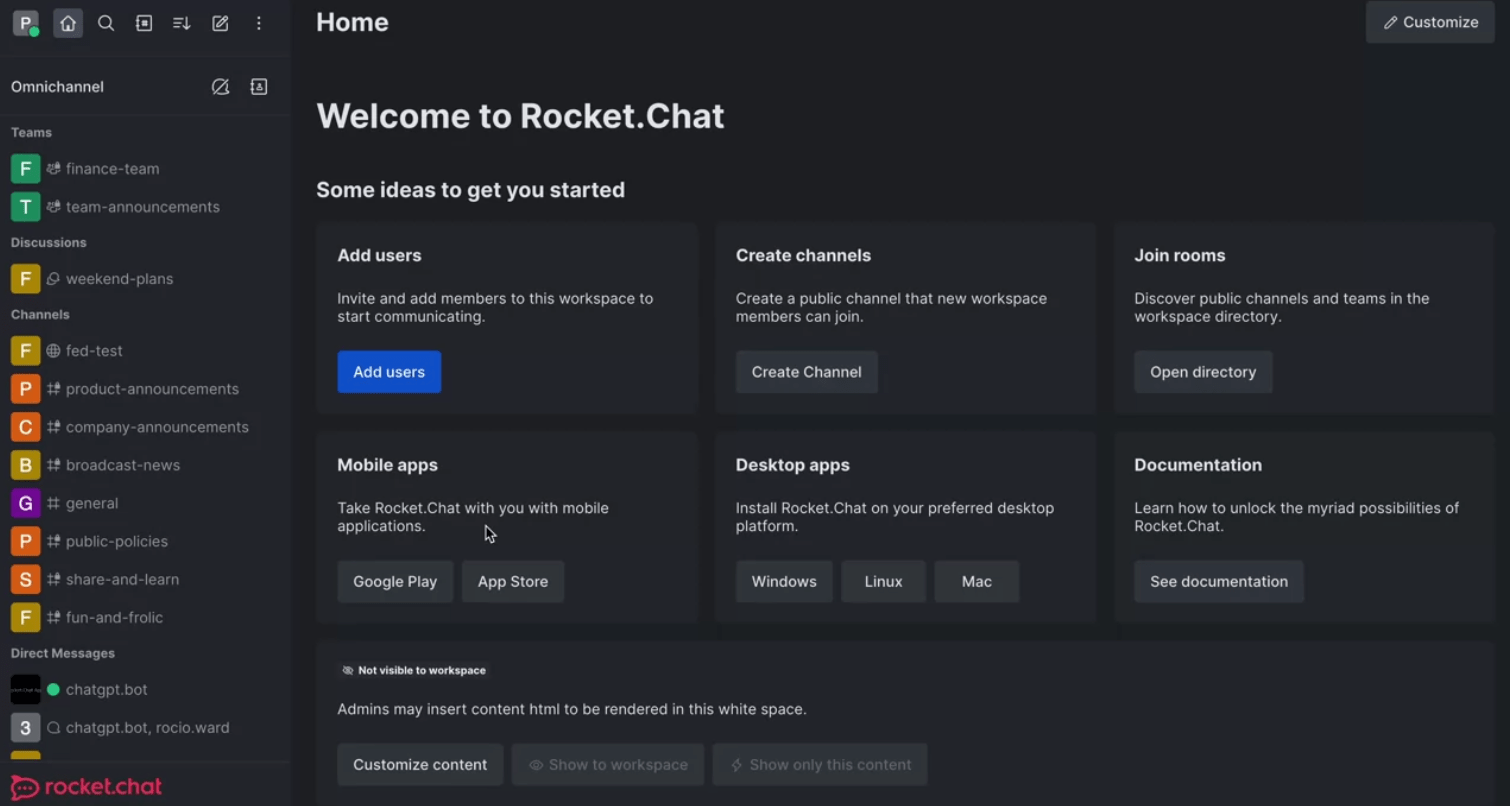Click the blue Add users button
Viewport: 1510px width, 806px height.
coord(389,371)
